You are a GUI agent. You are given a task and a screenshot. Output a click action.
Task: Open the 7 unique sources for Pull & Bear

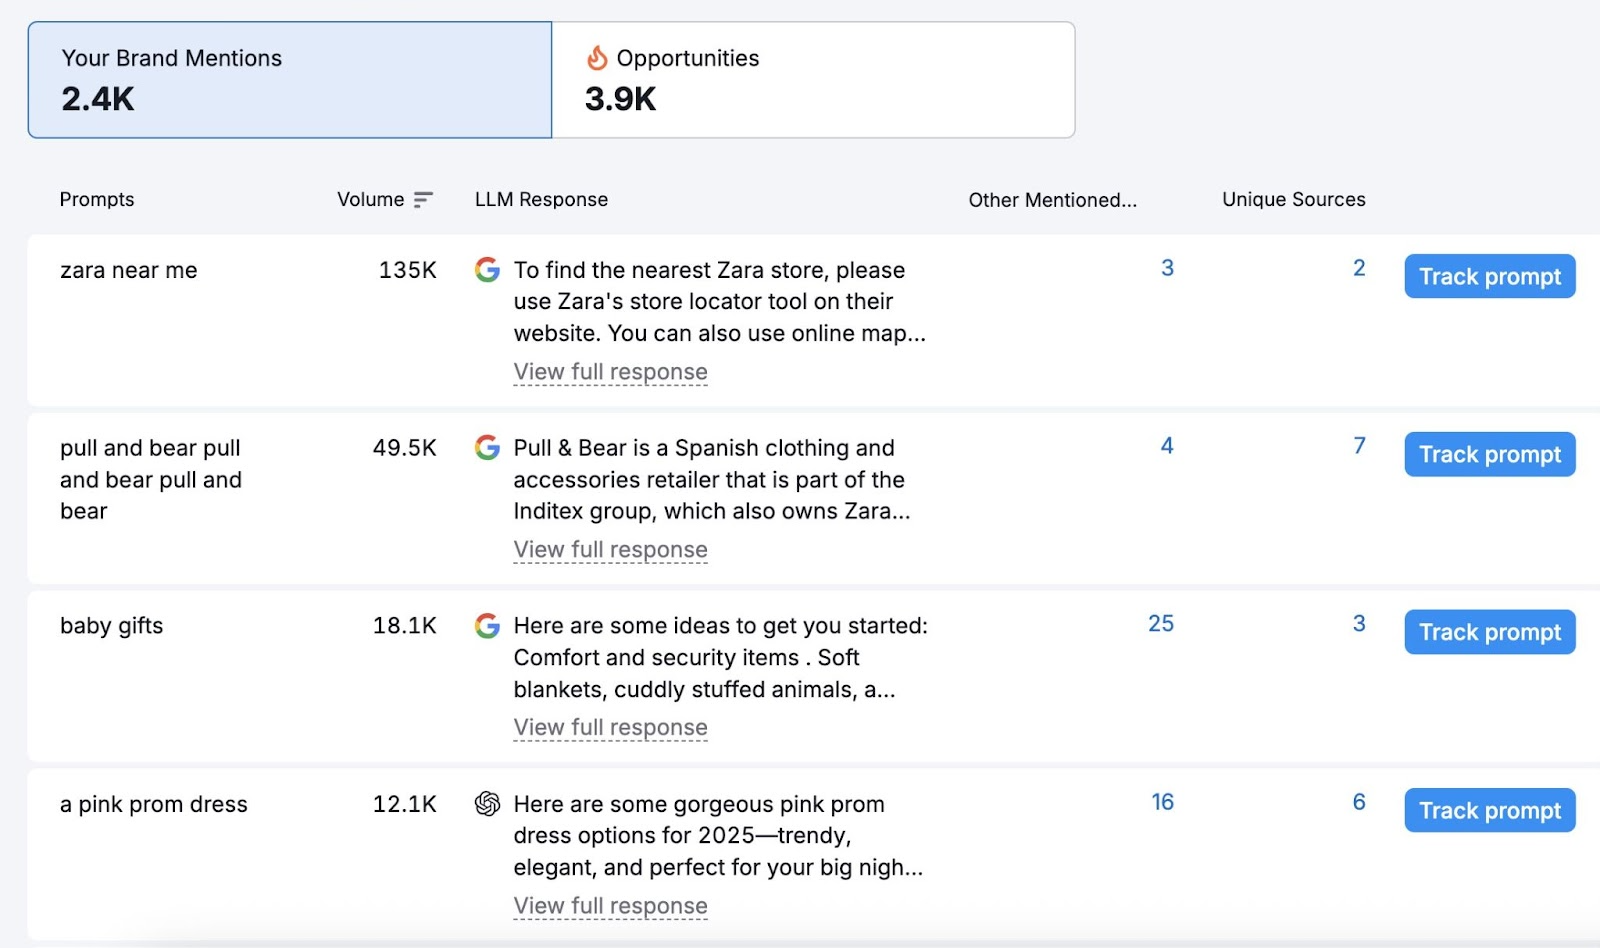(x=1358, y=446)
